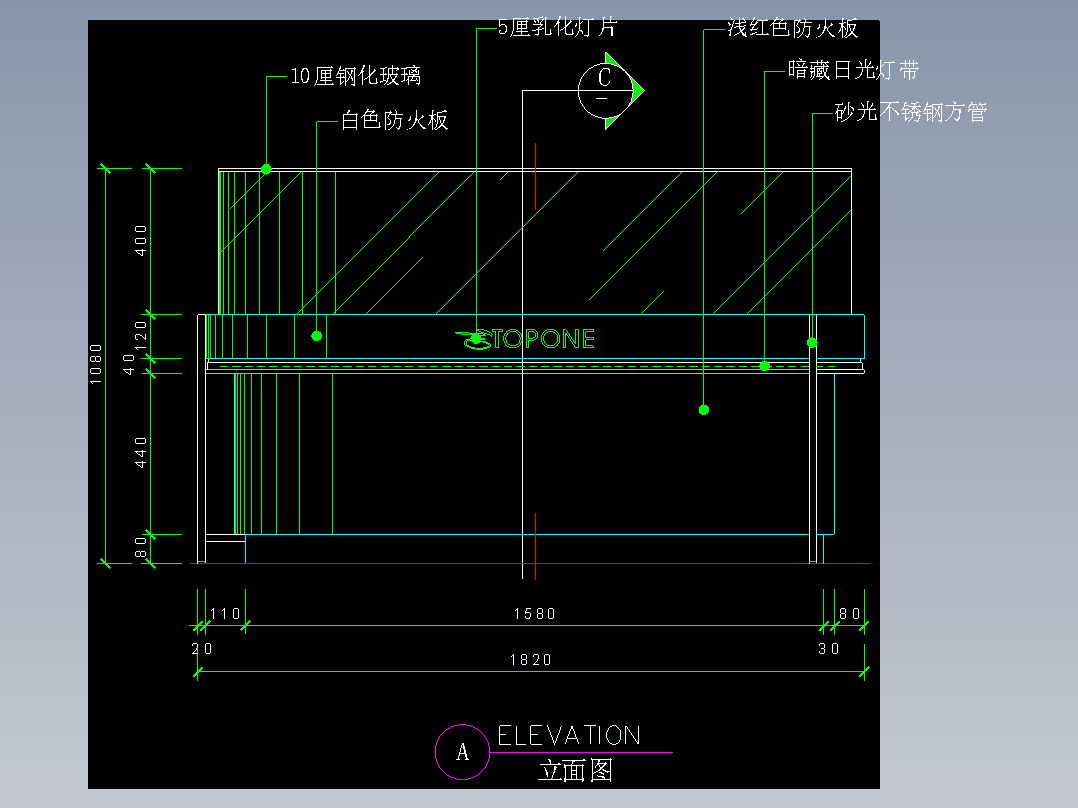Image resolution: width=1078 pixels, height=808 pixels.
Task: Select the TOPONE logo on the counter
Action: click(x=525, y=338)
